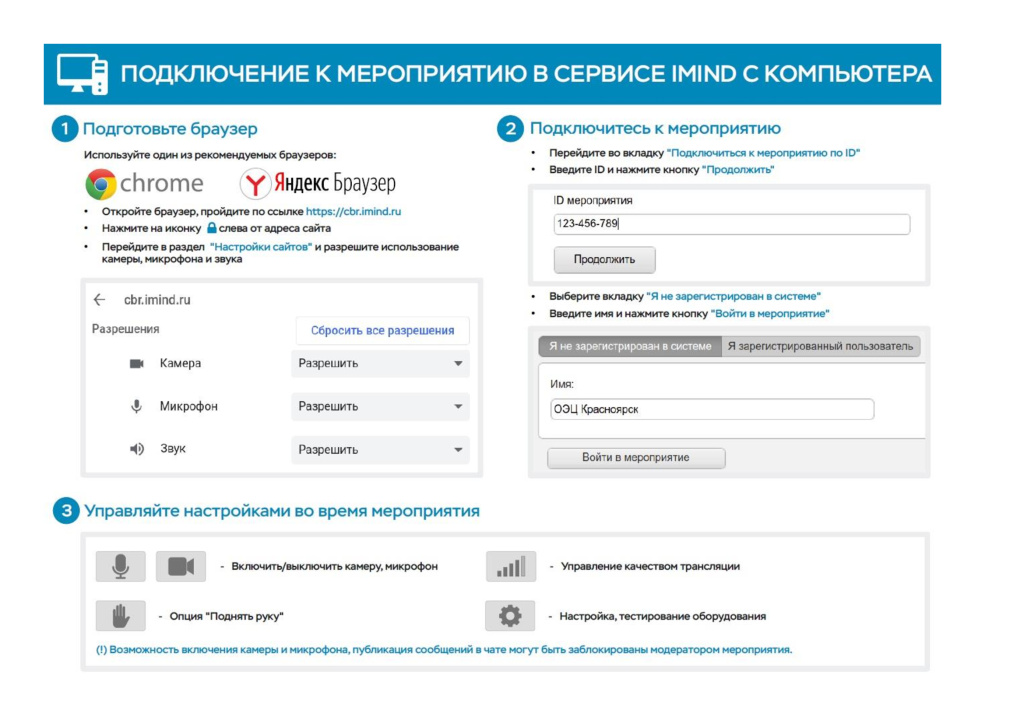1024x724 pixels.
Task: Click the ID мероприятия input field
Action: tap(731, 224)
